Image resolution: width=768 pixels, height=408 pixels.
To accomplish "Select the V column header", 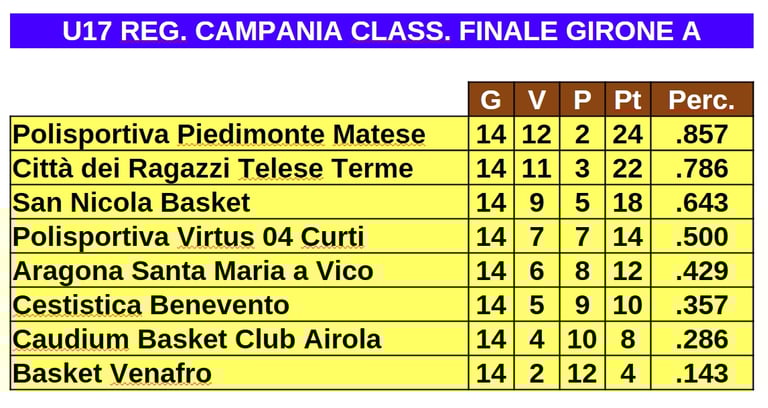I will (537, 100).
